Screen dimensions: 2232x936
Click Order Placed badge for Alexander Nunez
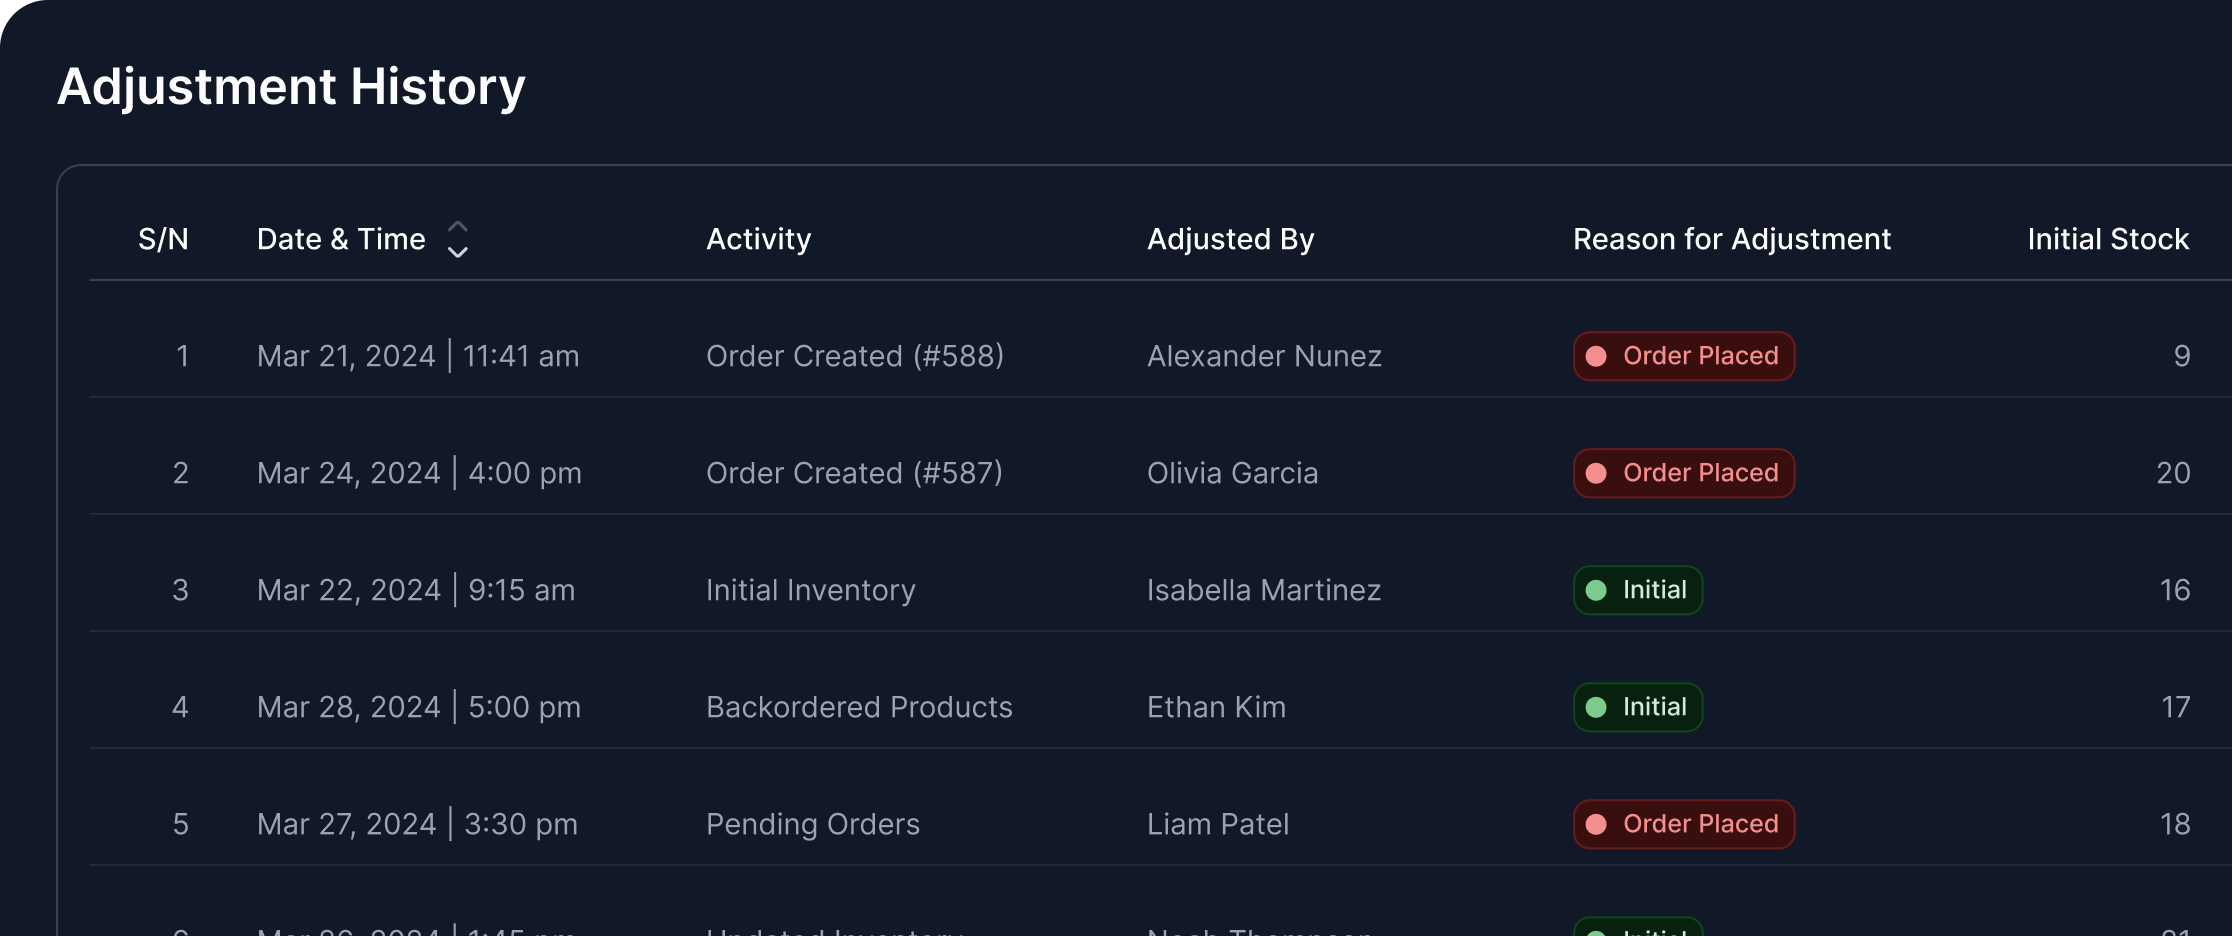1683,356
